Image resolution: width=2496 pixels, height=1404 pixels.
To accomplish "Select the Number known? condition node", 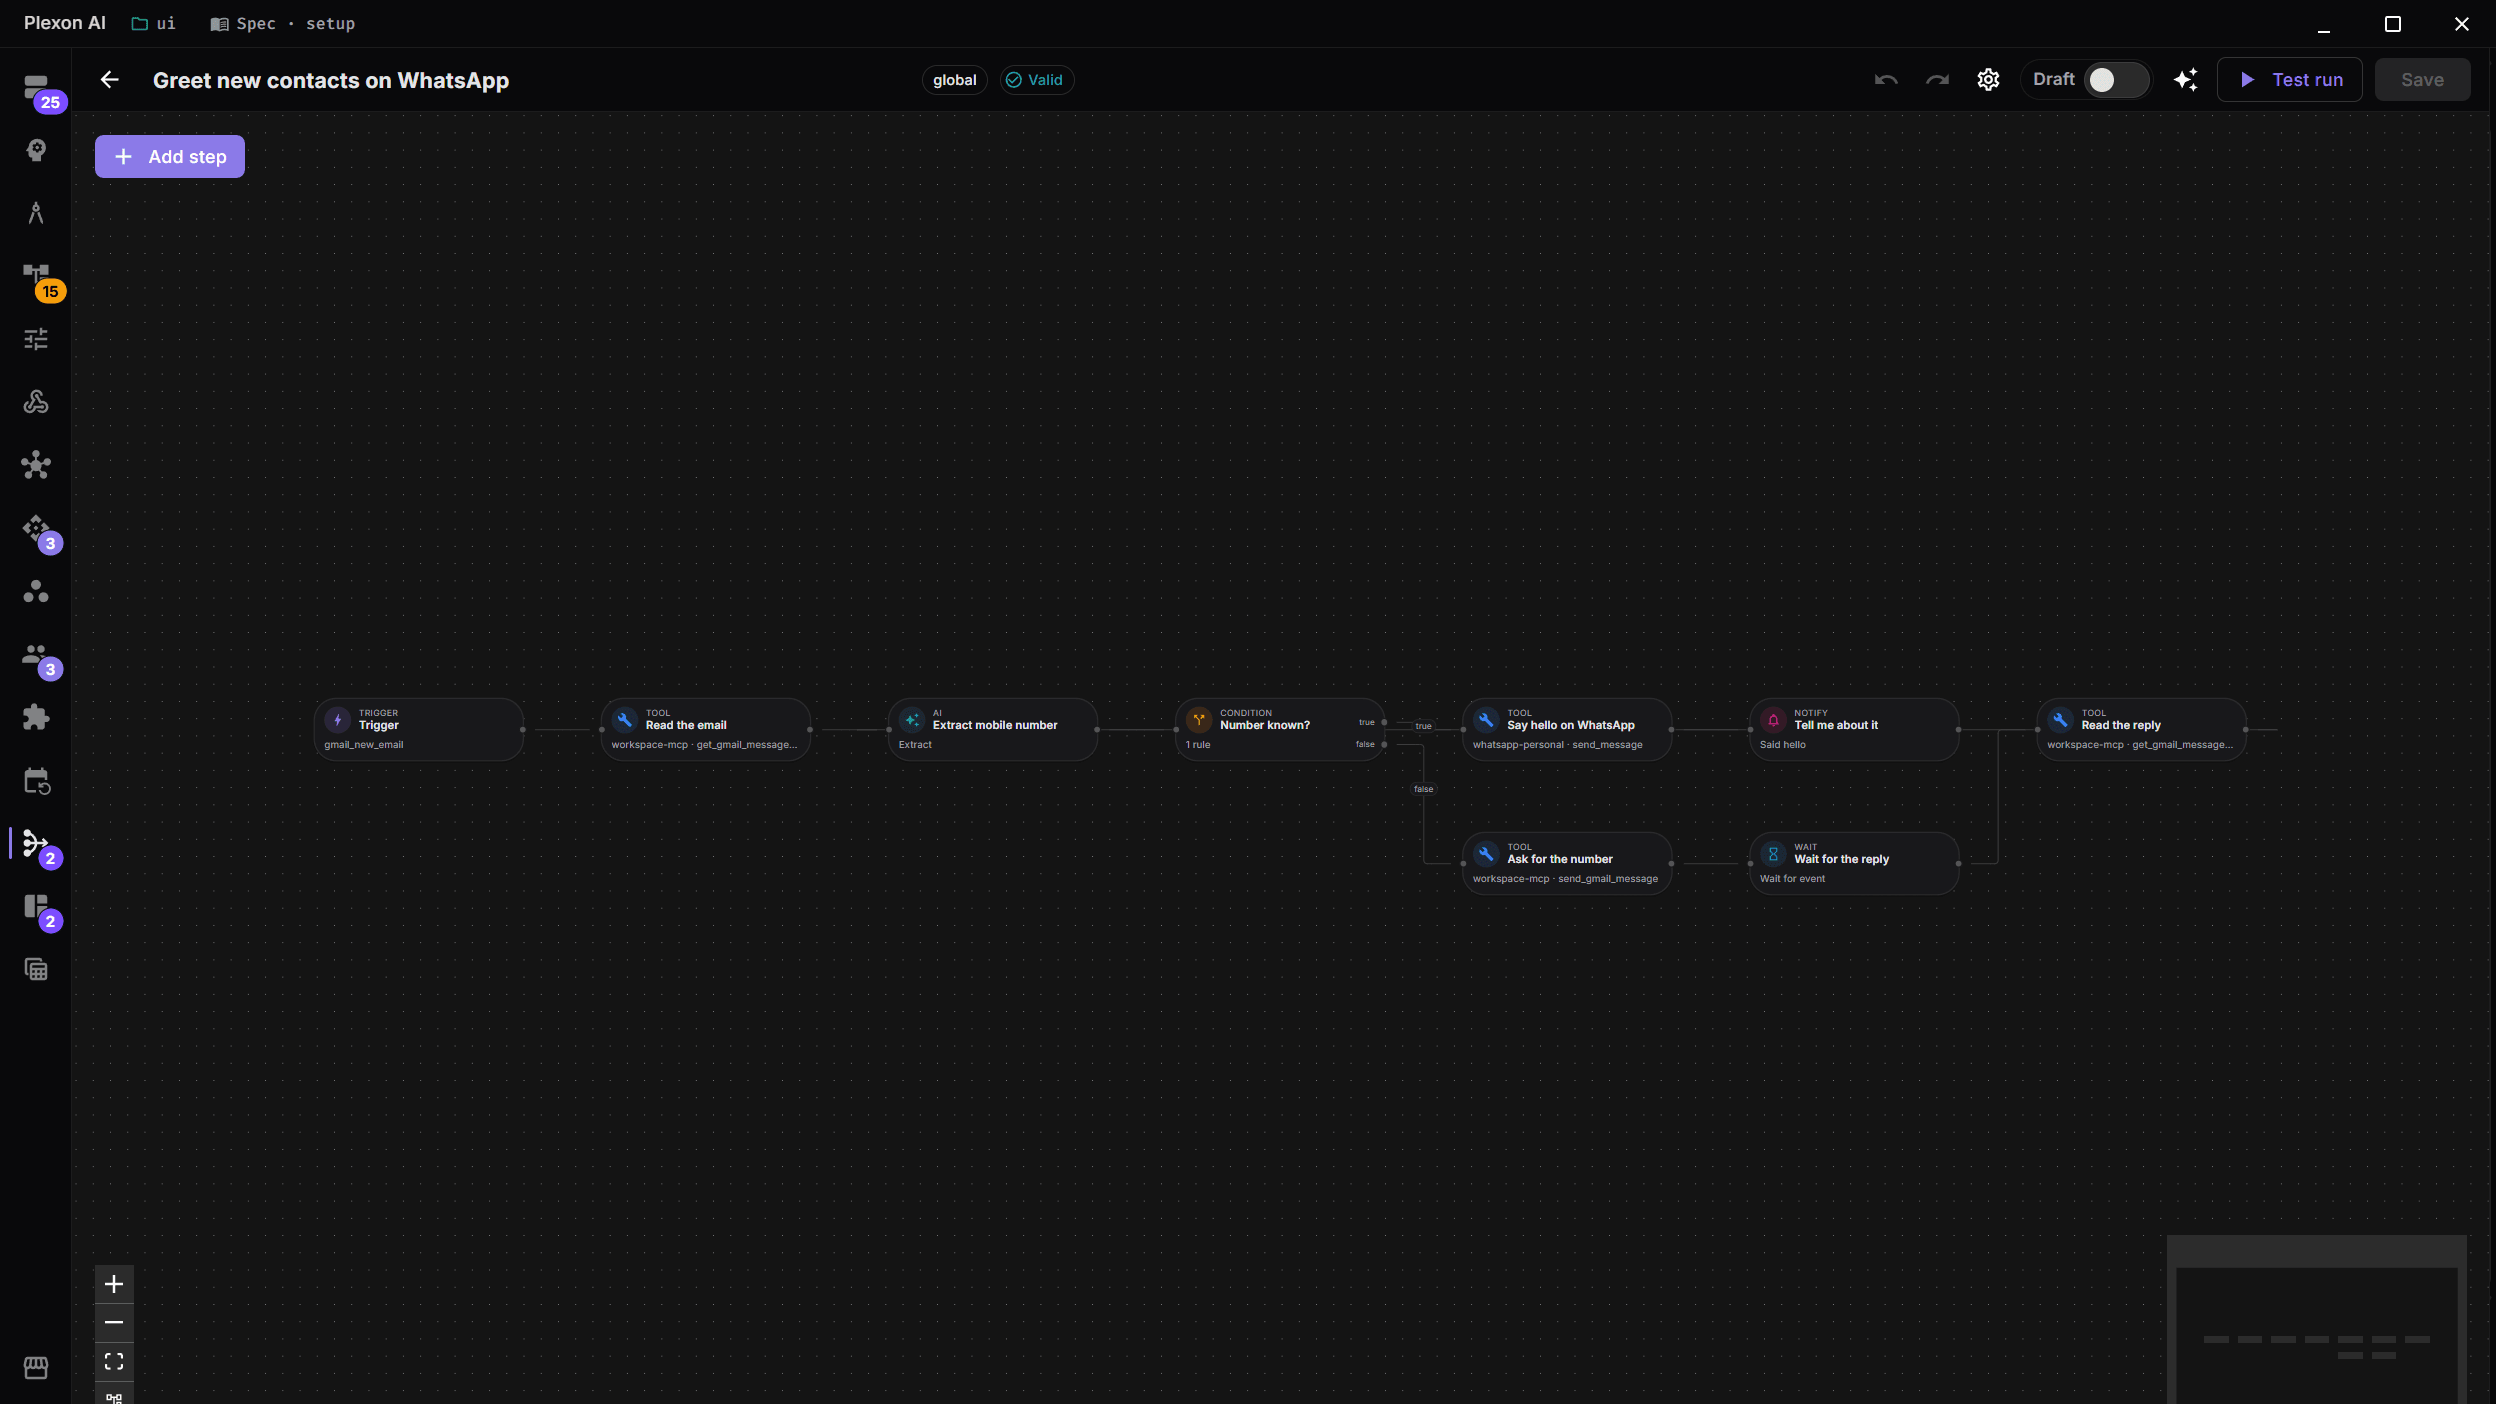I will click(x=1280, y=730).
